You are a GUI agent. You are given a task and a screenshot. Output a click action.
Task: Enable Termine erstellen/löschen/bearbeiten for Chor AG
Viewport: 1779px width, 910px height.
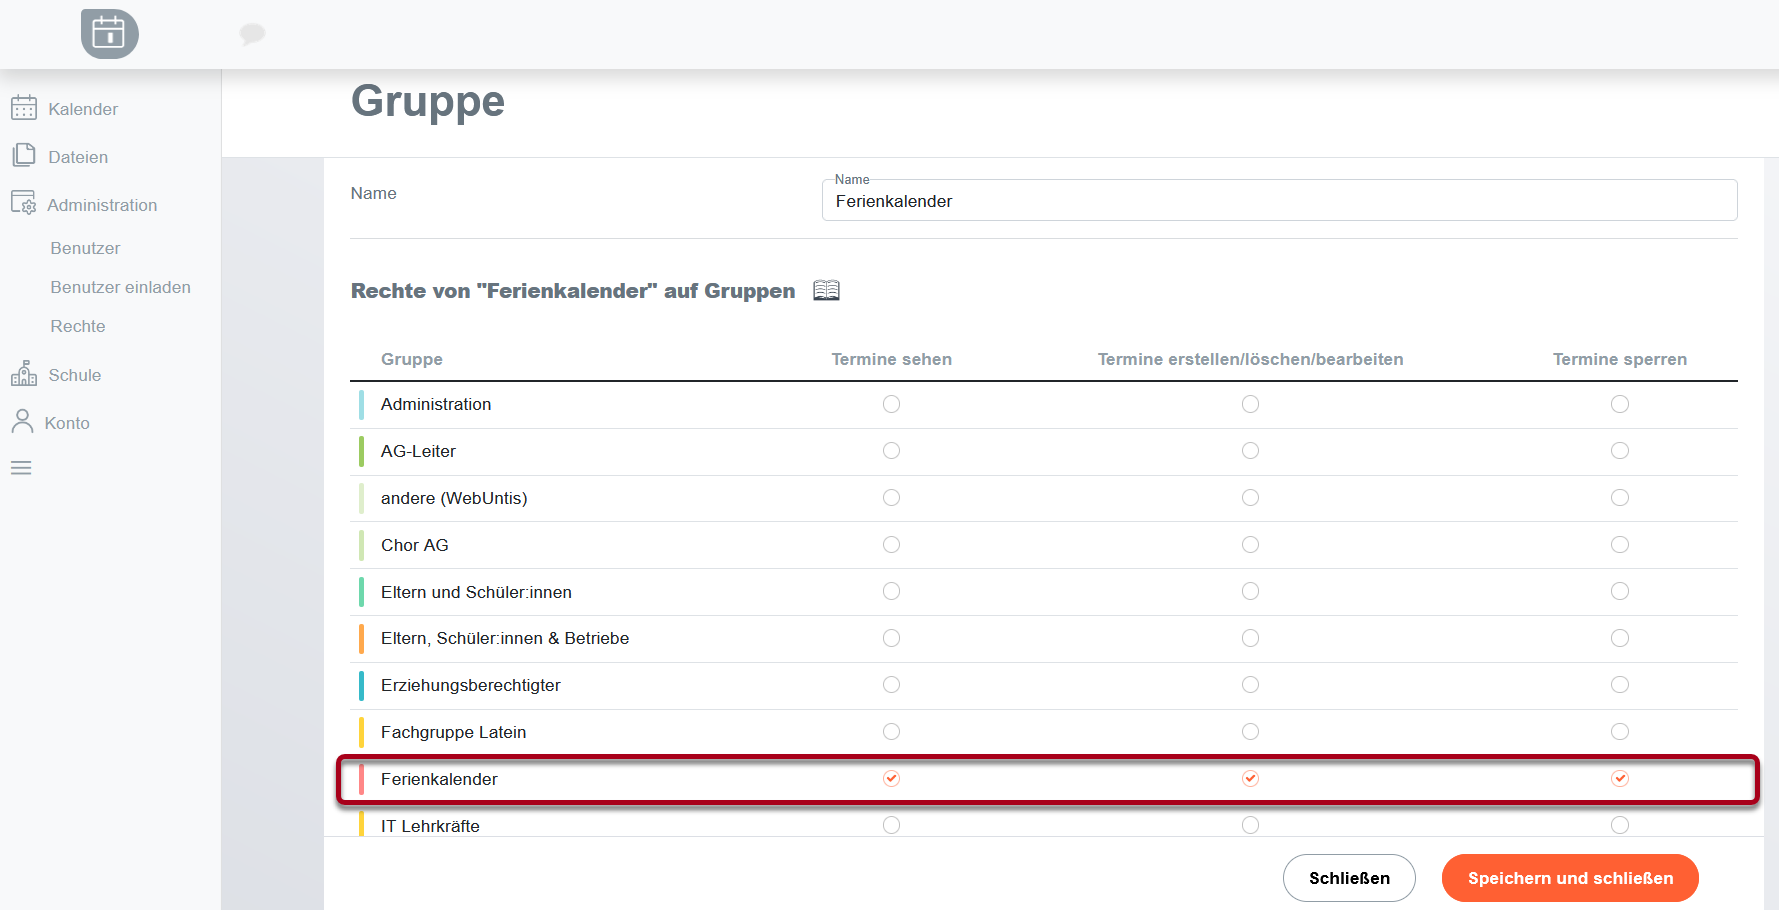1250,545
